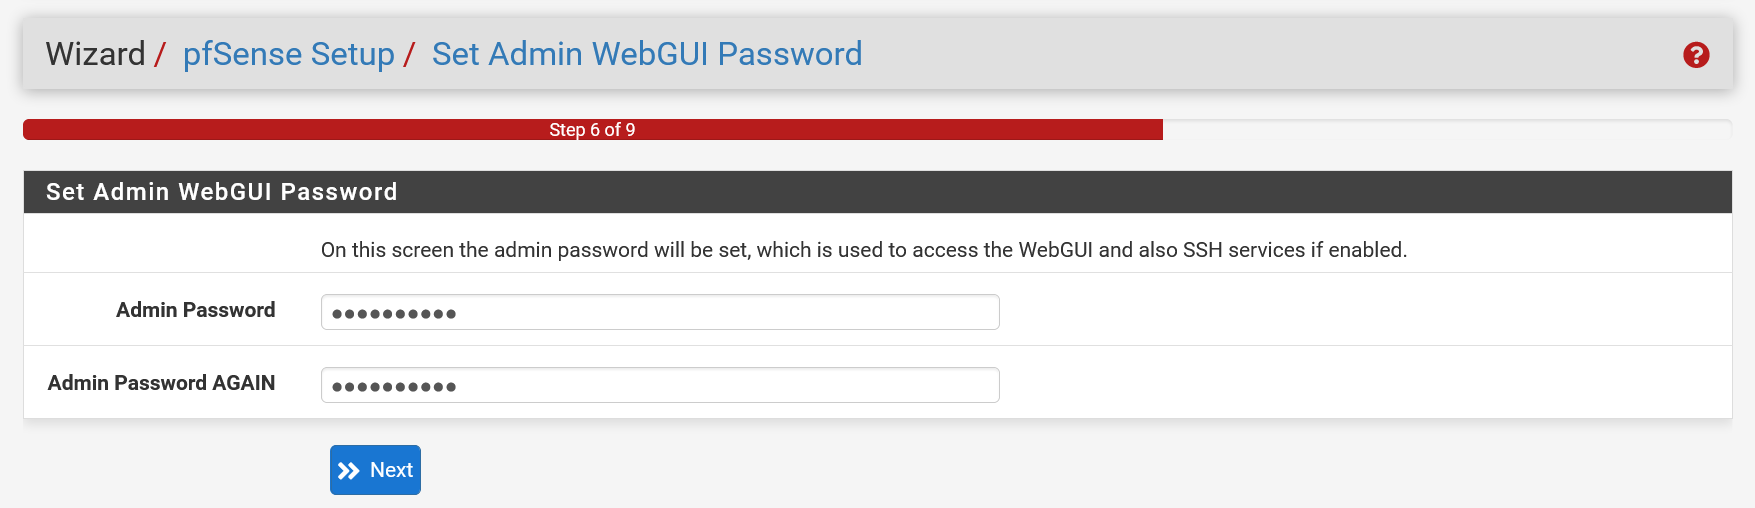Click the Step 6 of 9 label
The height and width of the screenshot is (508, 1755).
click(x=592, y=130)
